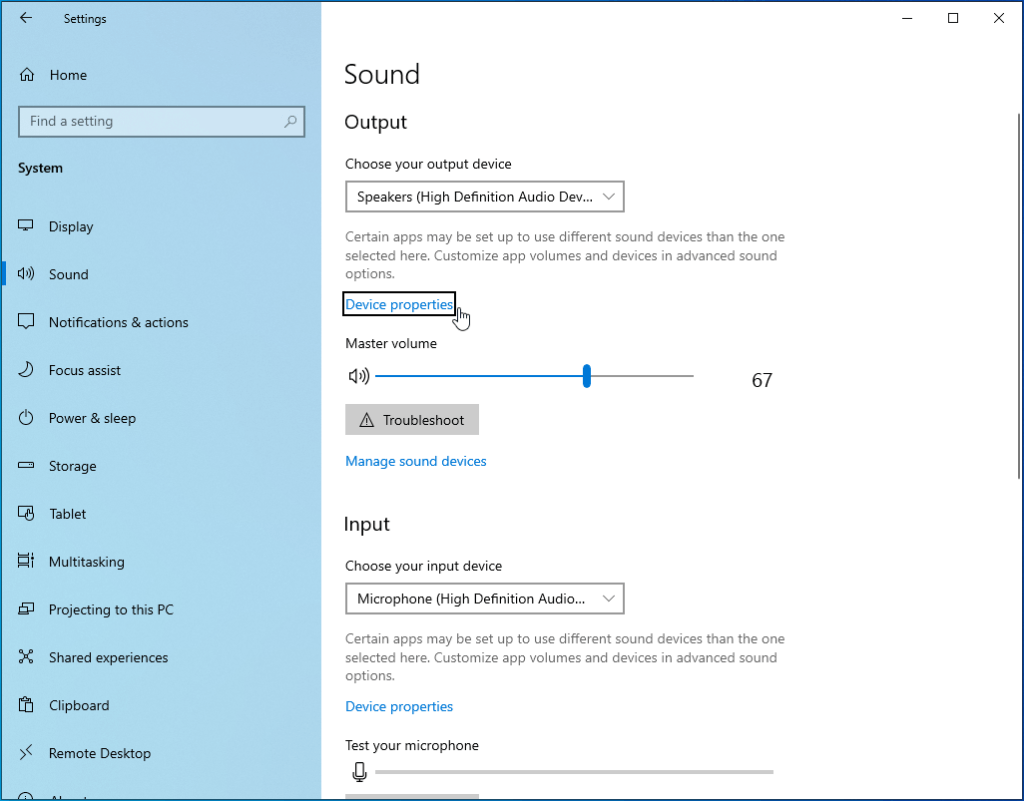Click the speaker icon beside master volume
This screenshot has width=1024, height=801.
point(359,376)
